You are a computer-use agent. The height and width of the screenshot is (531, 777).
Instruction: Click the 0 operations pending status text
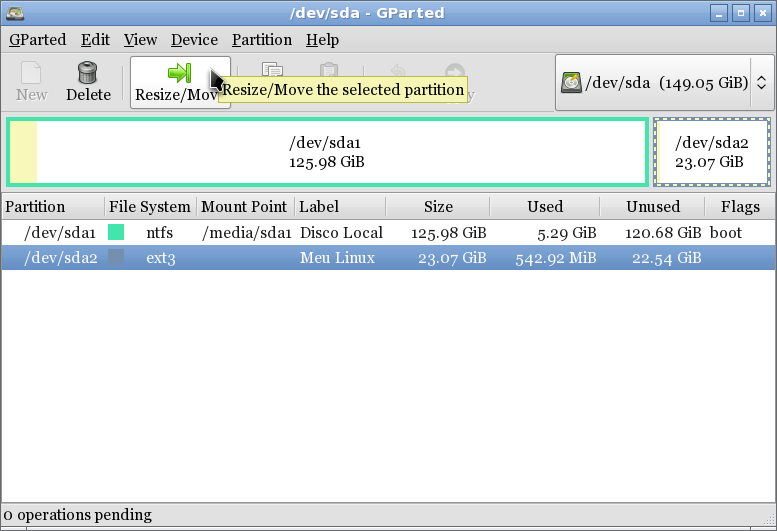click(77, 515)
